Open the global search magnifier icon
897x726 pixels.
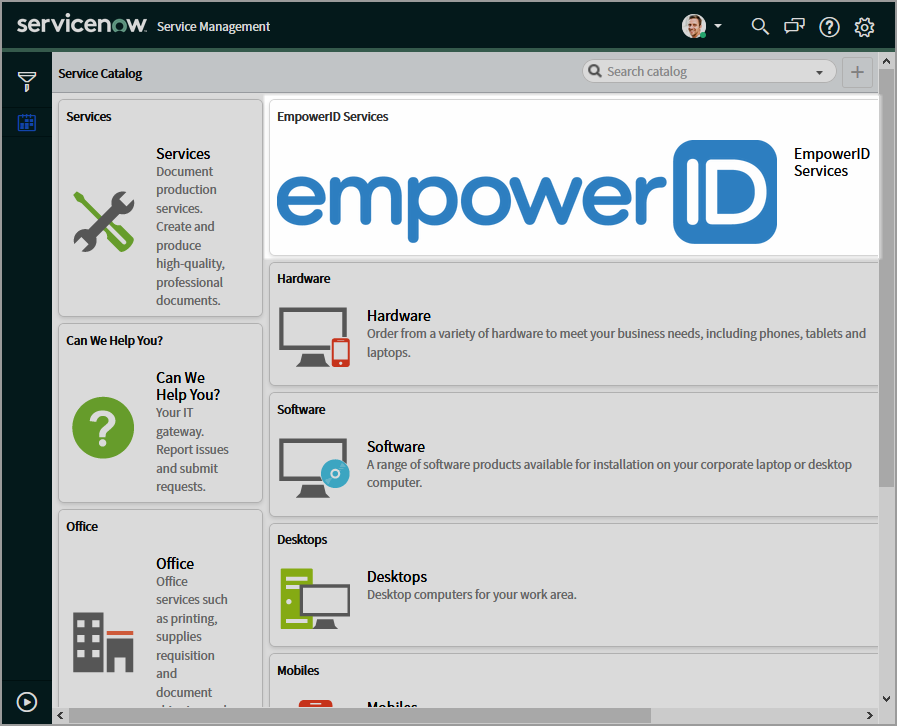[x=760, y=27]
